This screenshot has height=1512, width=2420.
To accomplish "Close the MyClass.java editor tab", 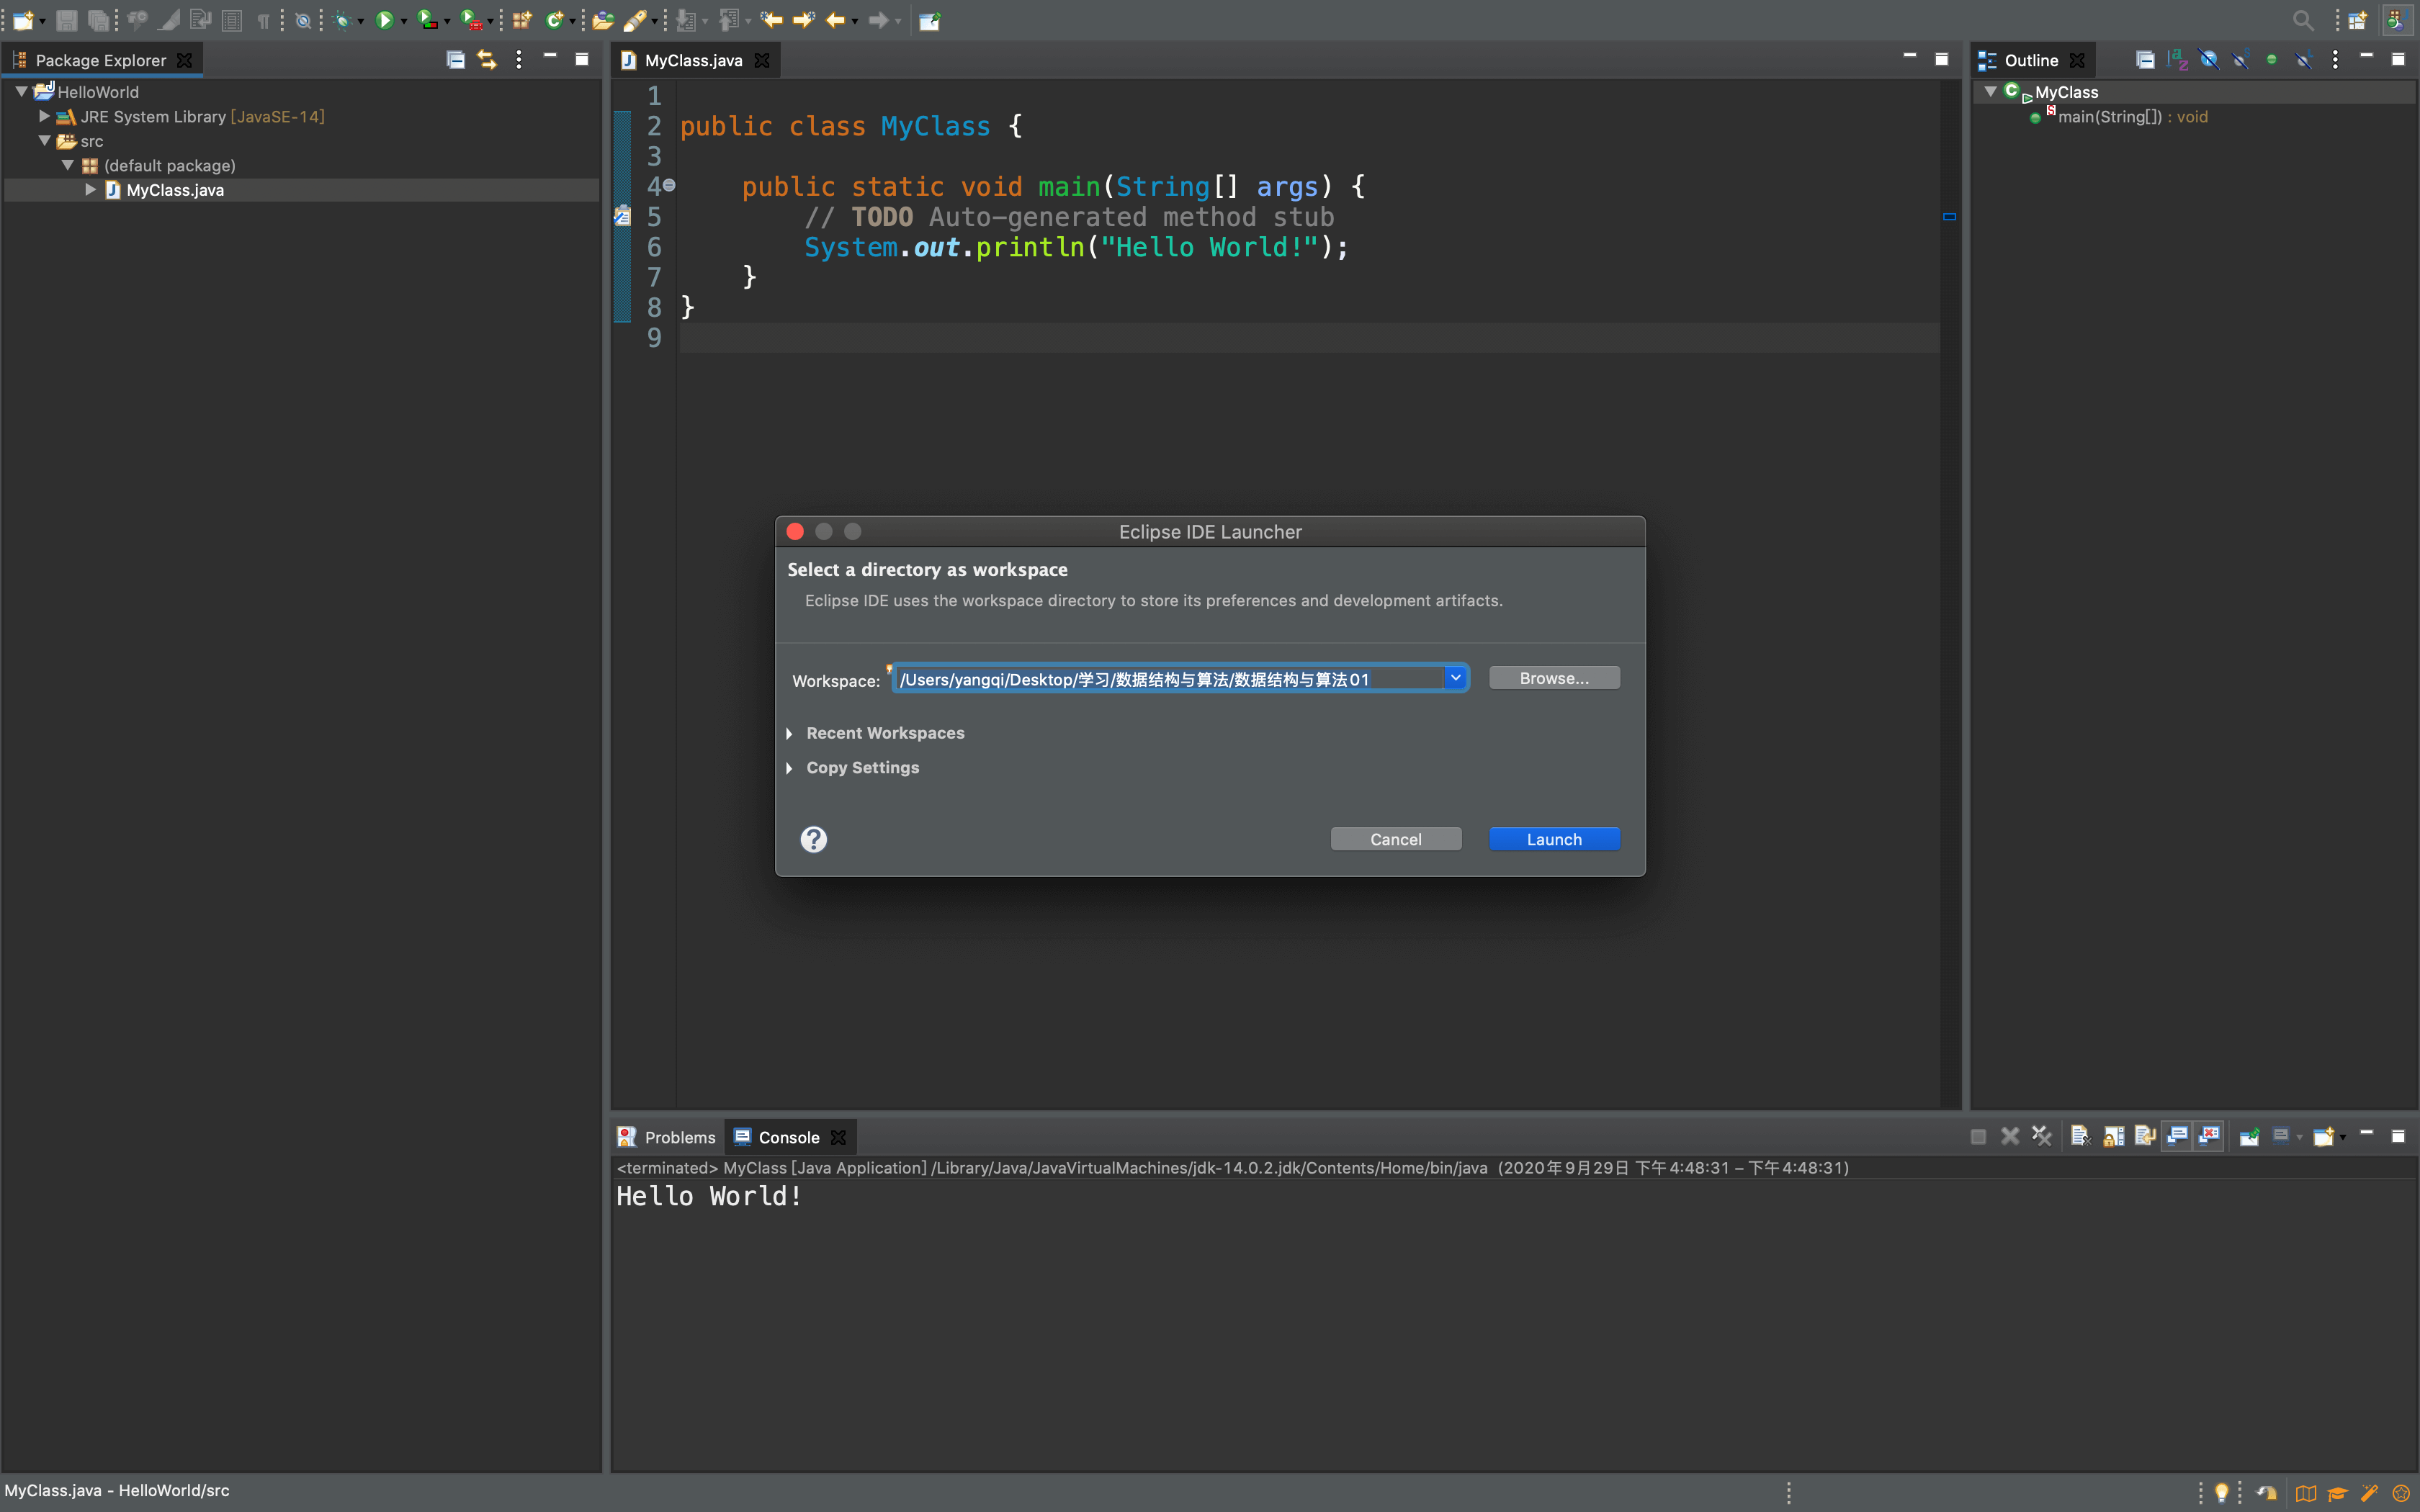I will pos(762,60).
